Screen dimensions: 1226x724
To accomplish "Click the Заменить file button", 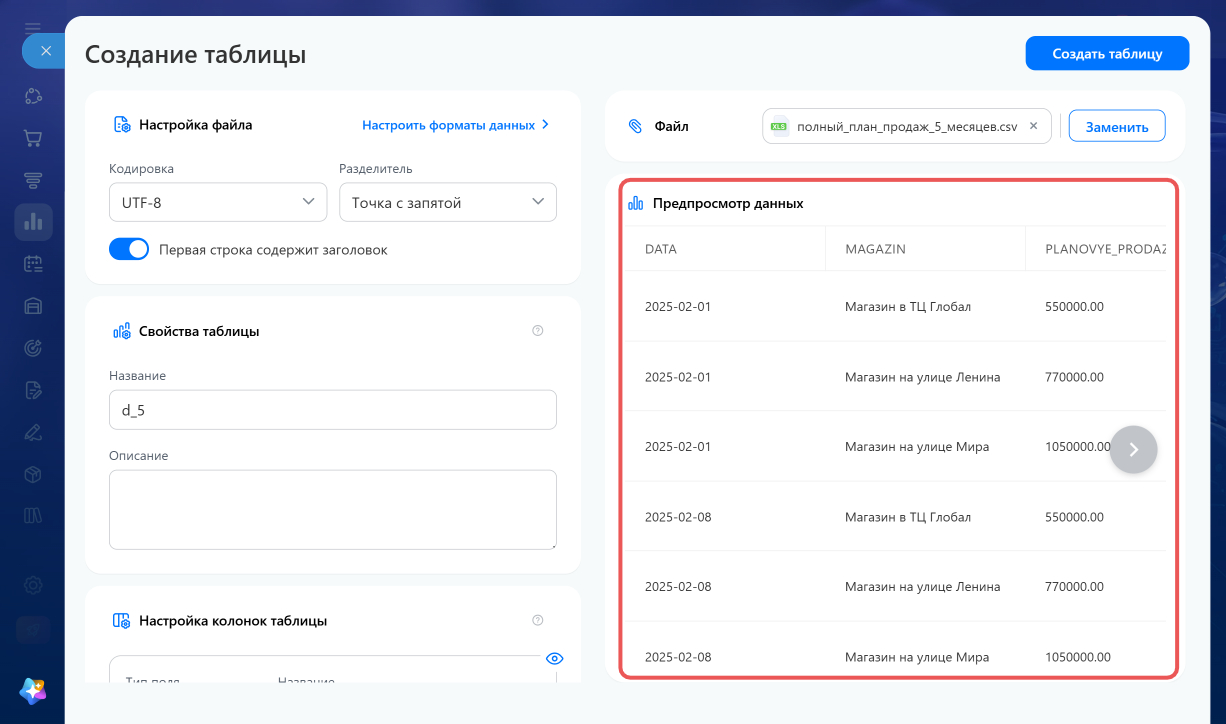I will click(x=1117, y=126).
